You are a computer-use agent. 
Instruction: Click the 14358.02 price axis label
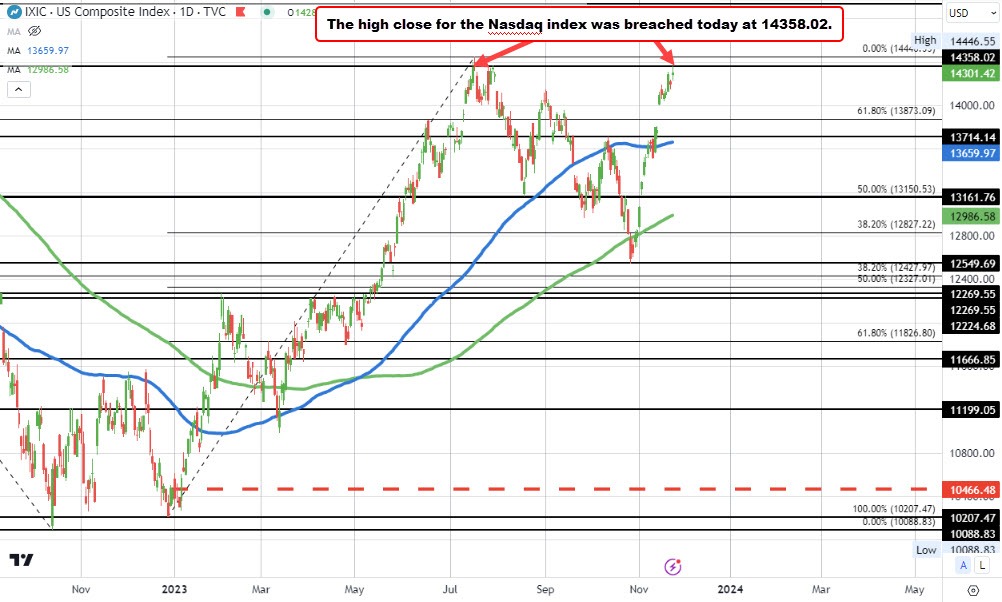972,58
